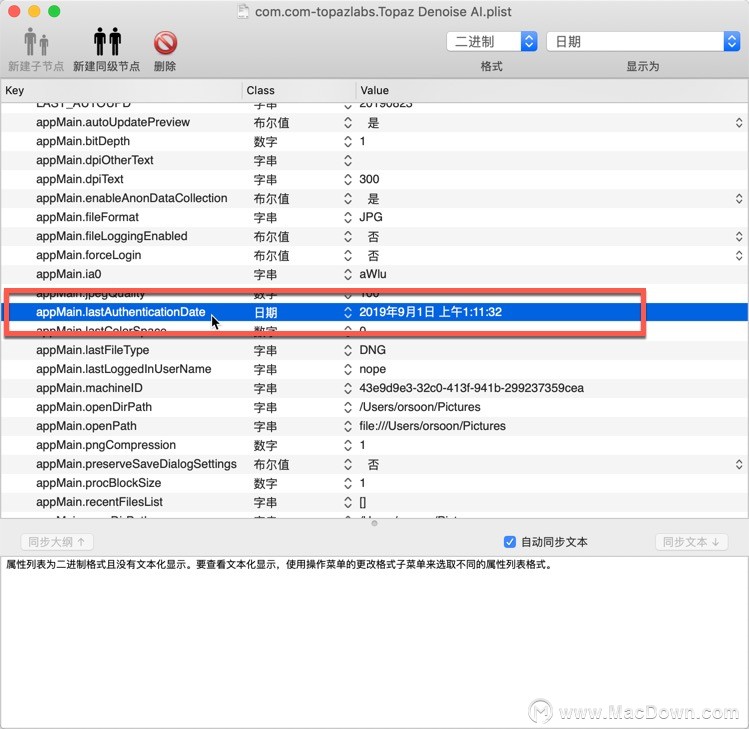Click the 同步大纲 button
749x729 pixels.
tap(57, 542)
